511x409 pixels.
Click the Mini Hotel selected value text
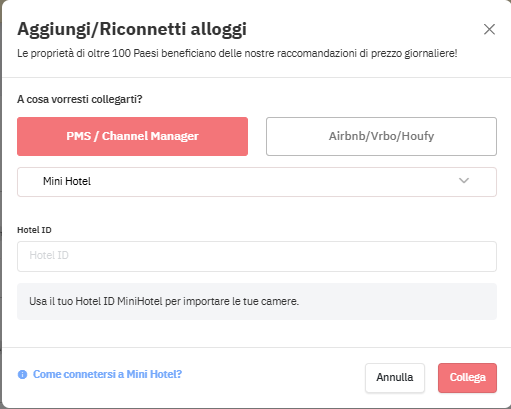point(67,181)
